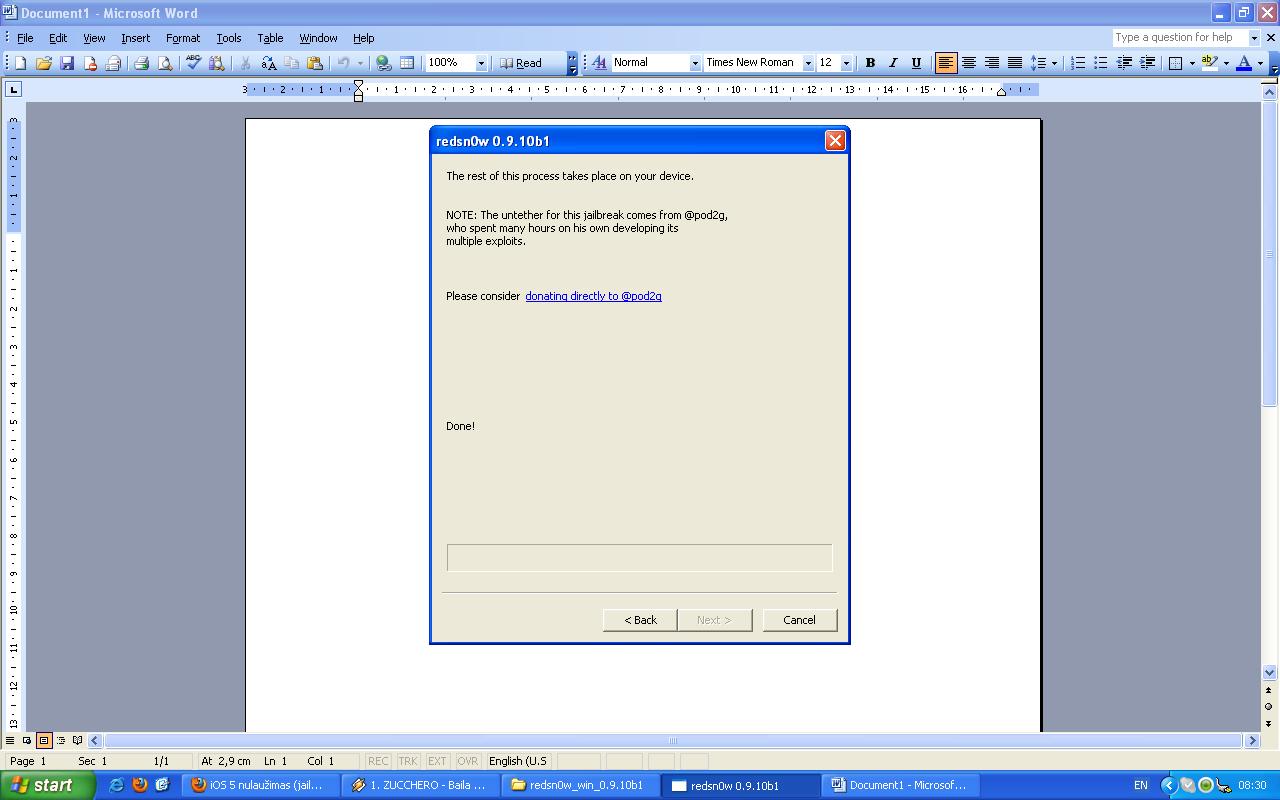This screenshot has height=800, width=1280.
Task: Open highlight color dropdown arrow
Action: click(x=1226, y=63)
